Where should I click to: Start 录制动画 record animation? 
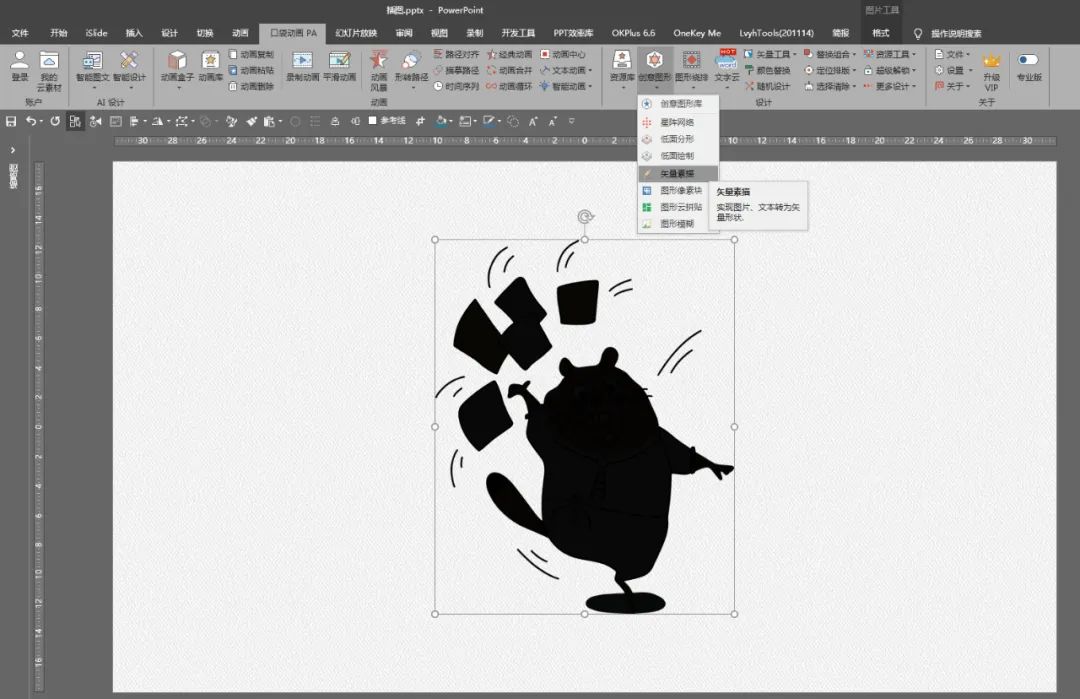point(302,67)
